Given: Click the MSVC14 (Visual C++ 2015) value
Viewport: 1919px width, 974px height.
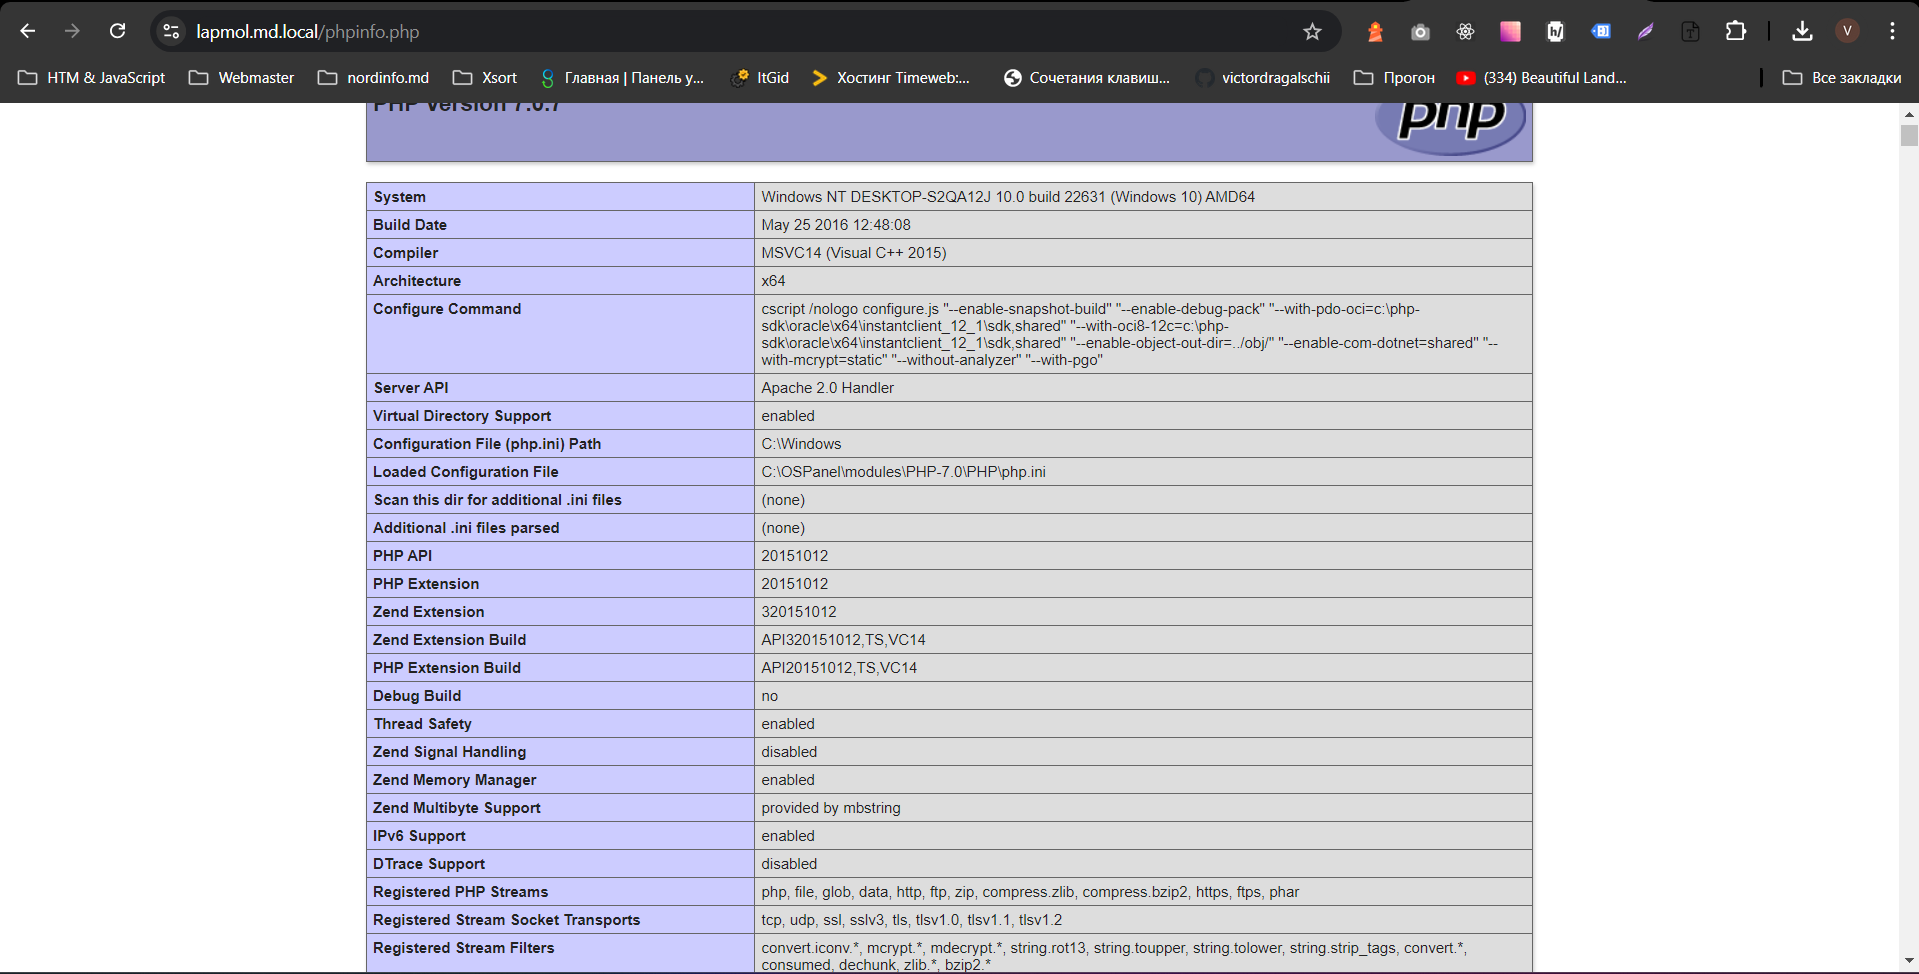Looking at the screenshot, I should pyautogui.click(x=854, y=253).
